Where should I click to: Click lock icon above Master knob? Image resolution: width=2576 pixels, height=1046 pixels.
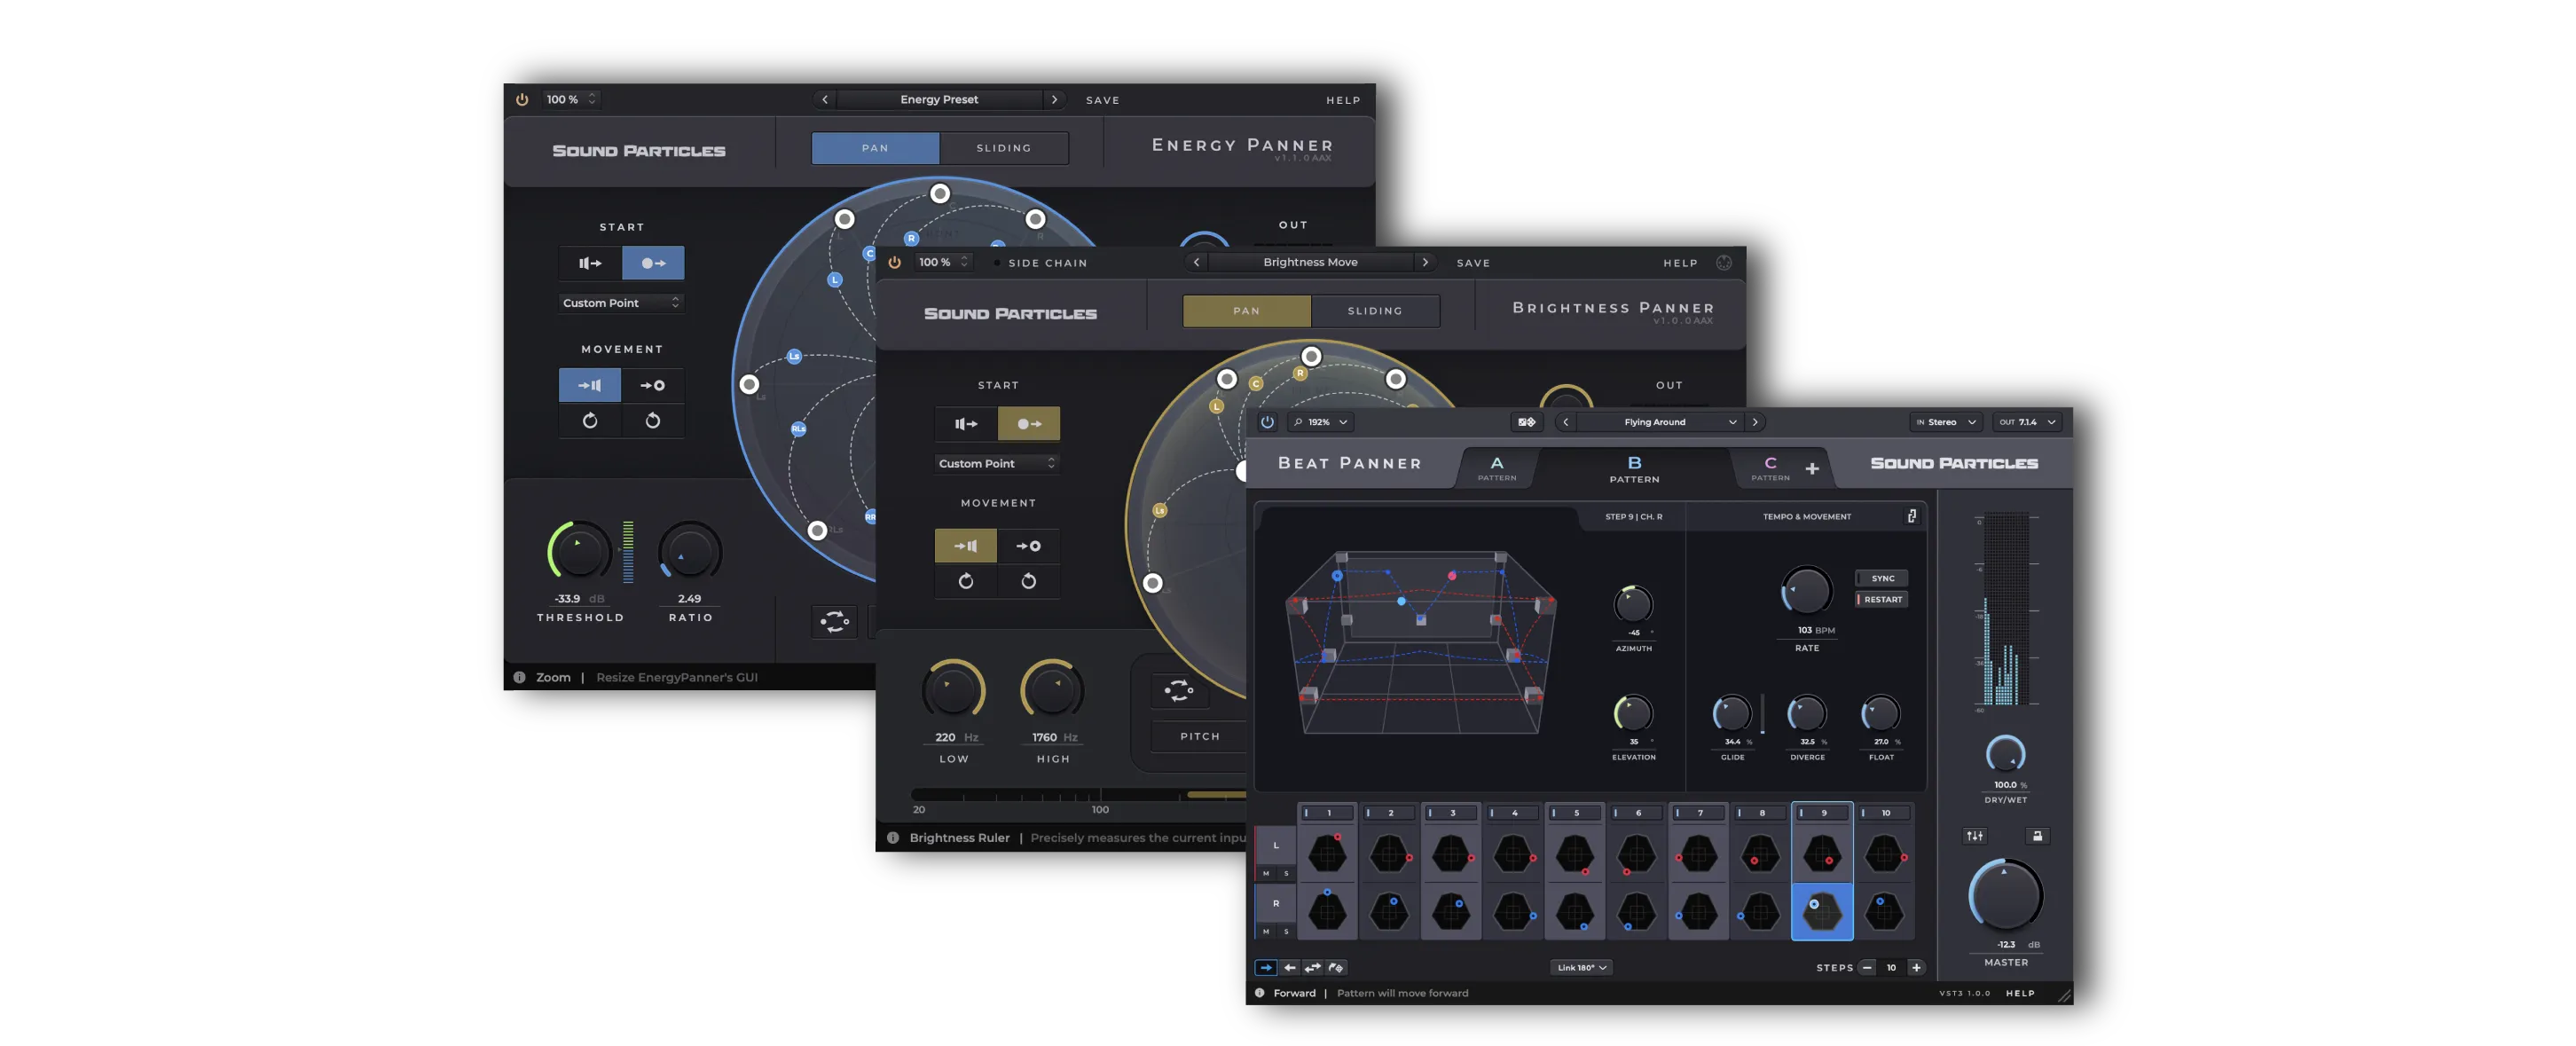(2037, 836)
